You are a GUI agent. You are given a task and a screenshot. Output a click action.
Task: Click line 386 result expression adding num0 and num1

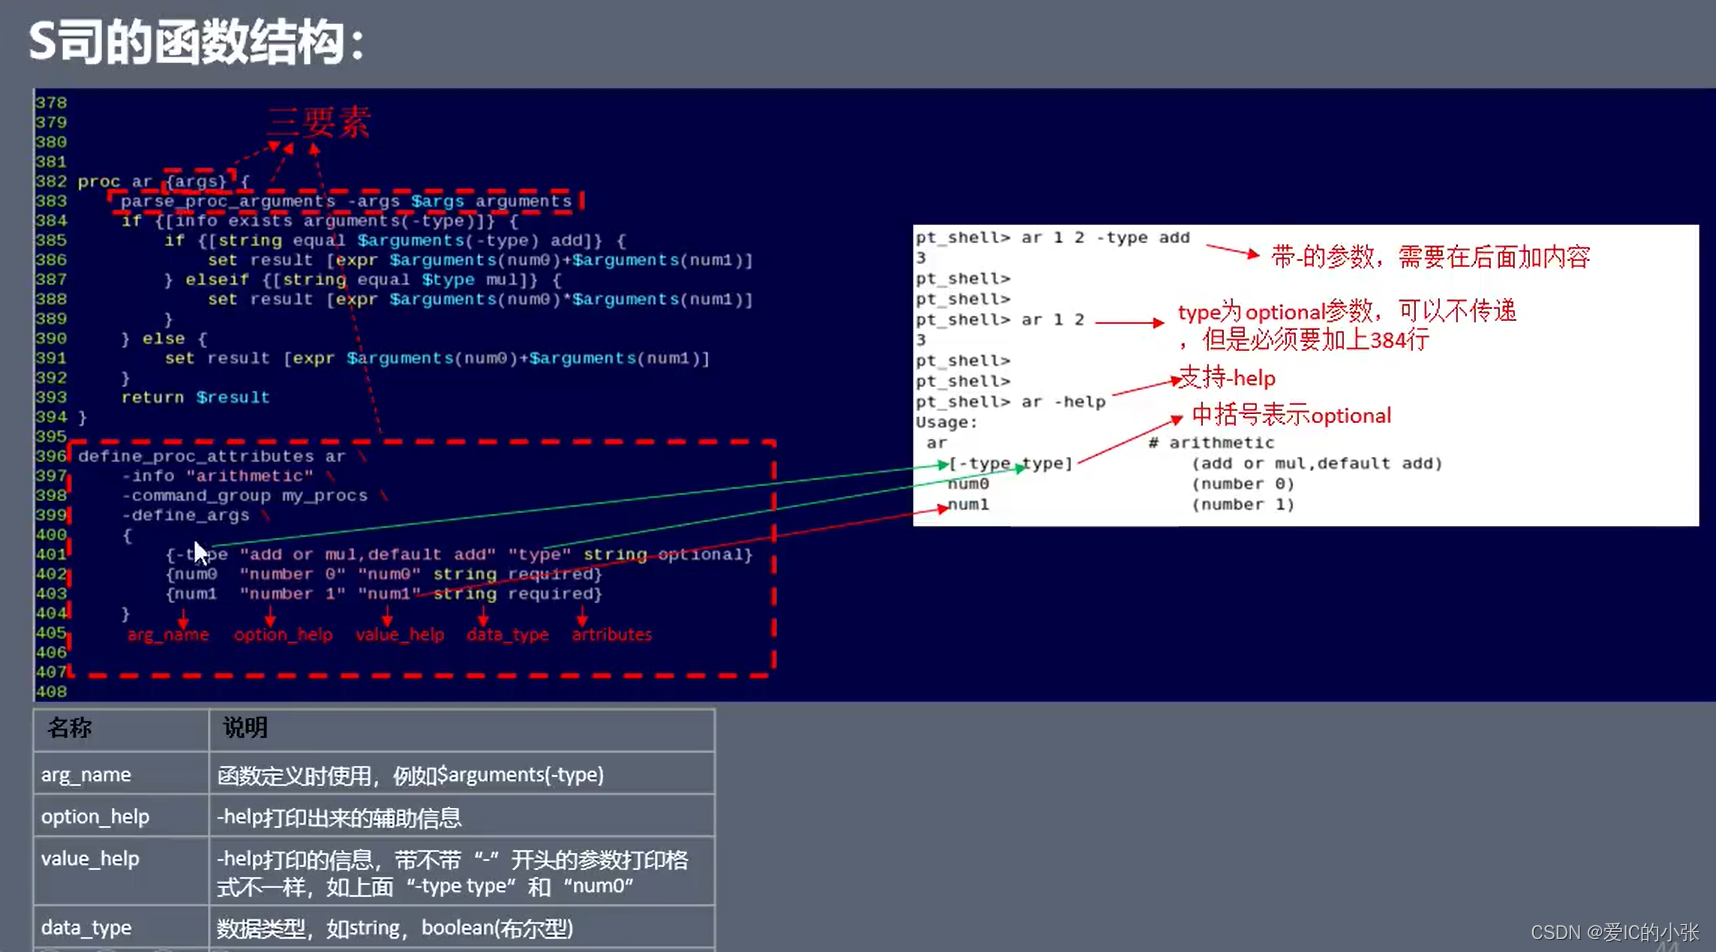(480, 260)
